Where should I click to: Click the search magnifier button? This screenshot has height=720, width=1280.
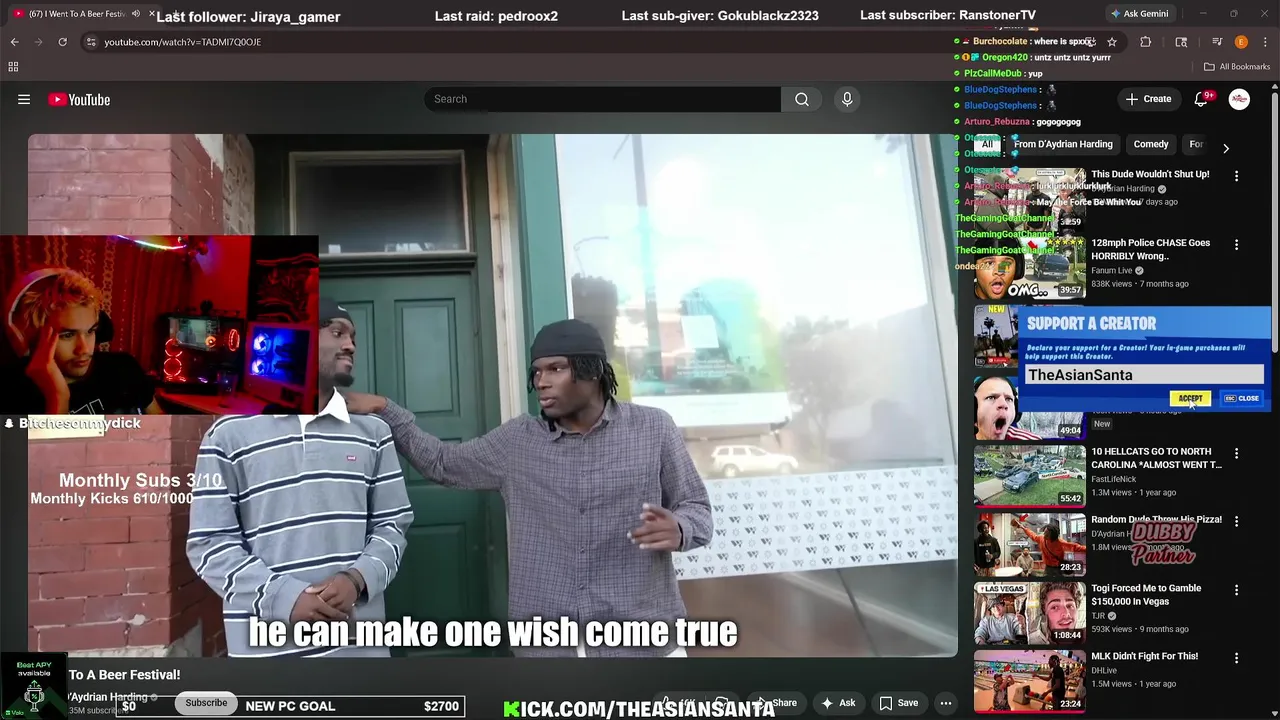(802, 99)
